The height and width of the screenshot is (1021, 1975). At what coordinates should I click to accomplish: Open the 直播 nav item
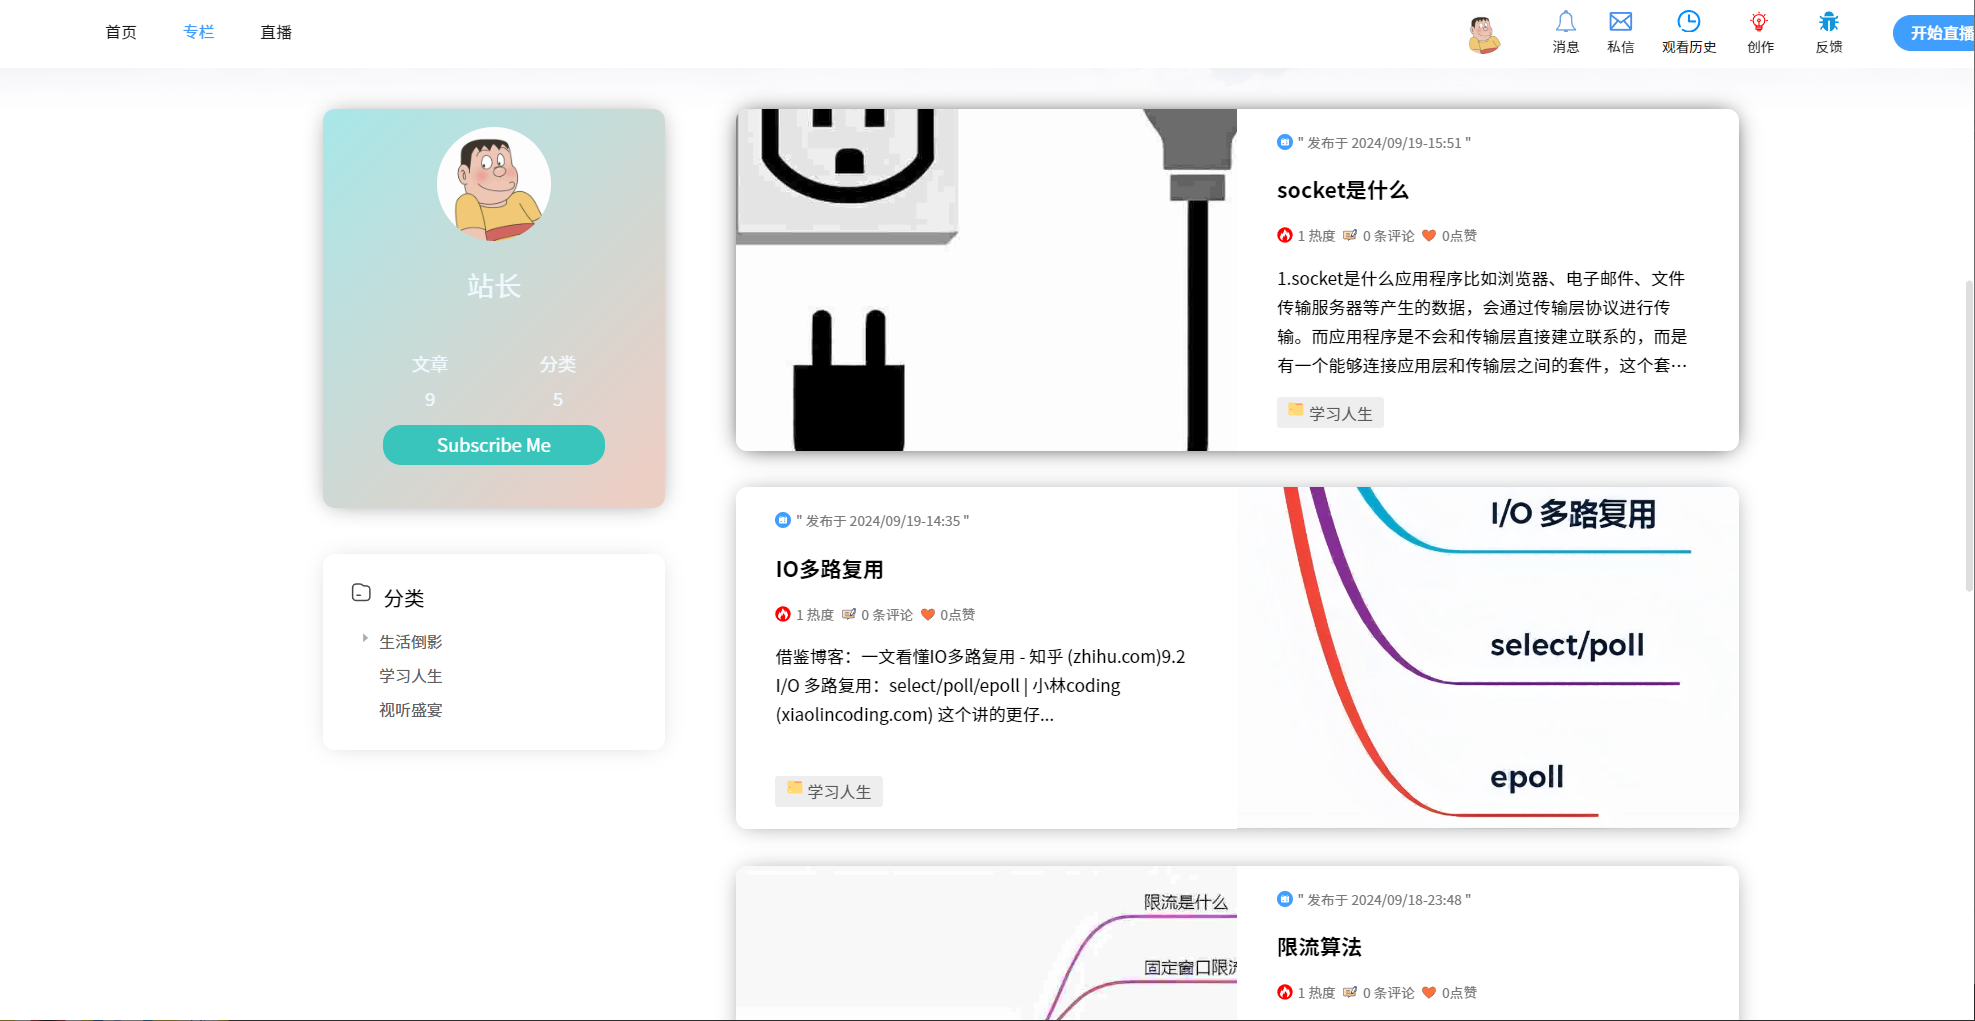[276, 32]
